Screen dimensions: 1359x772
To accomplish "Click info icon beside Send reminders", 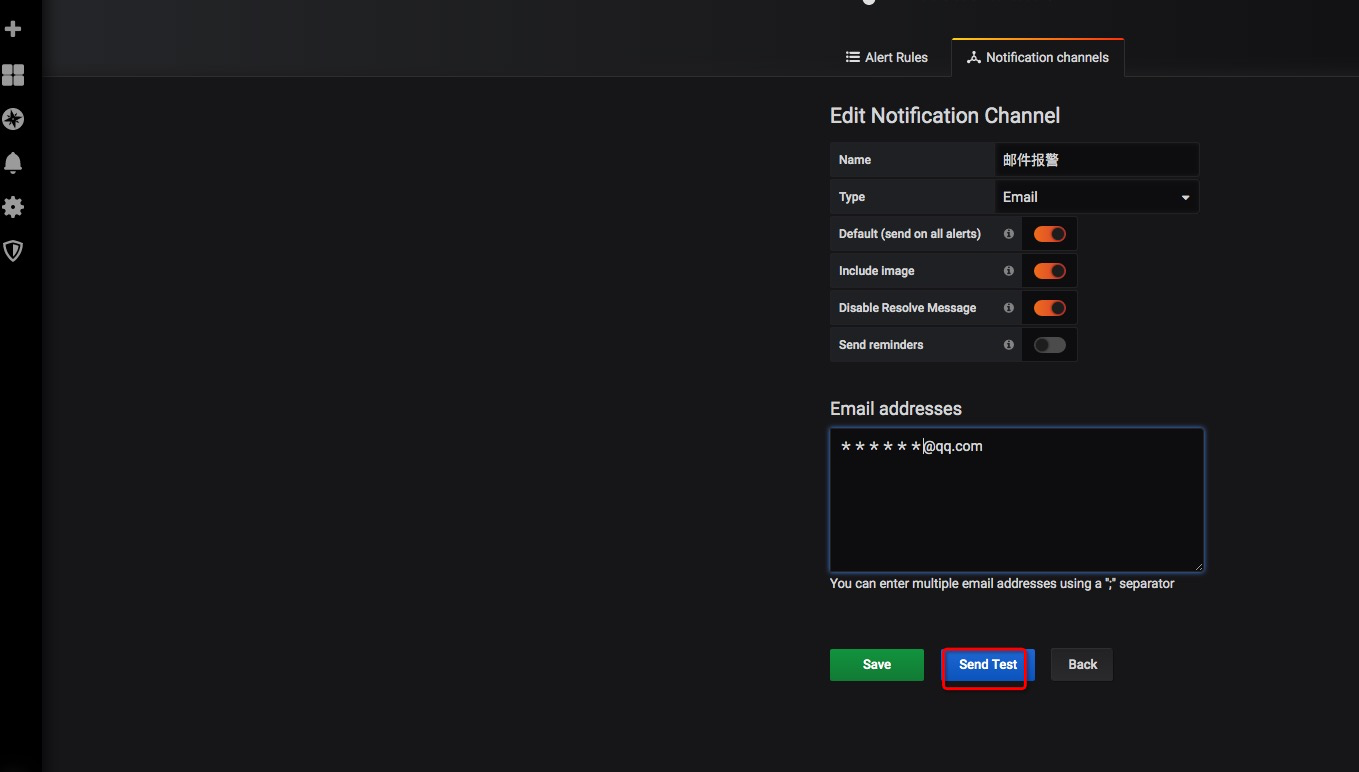I will pyautogui.click(x=1008, y=345).
